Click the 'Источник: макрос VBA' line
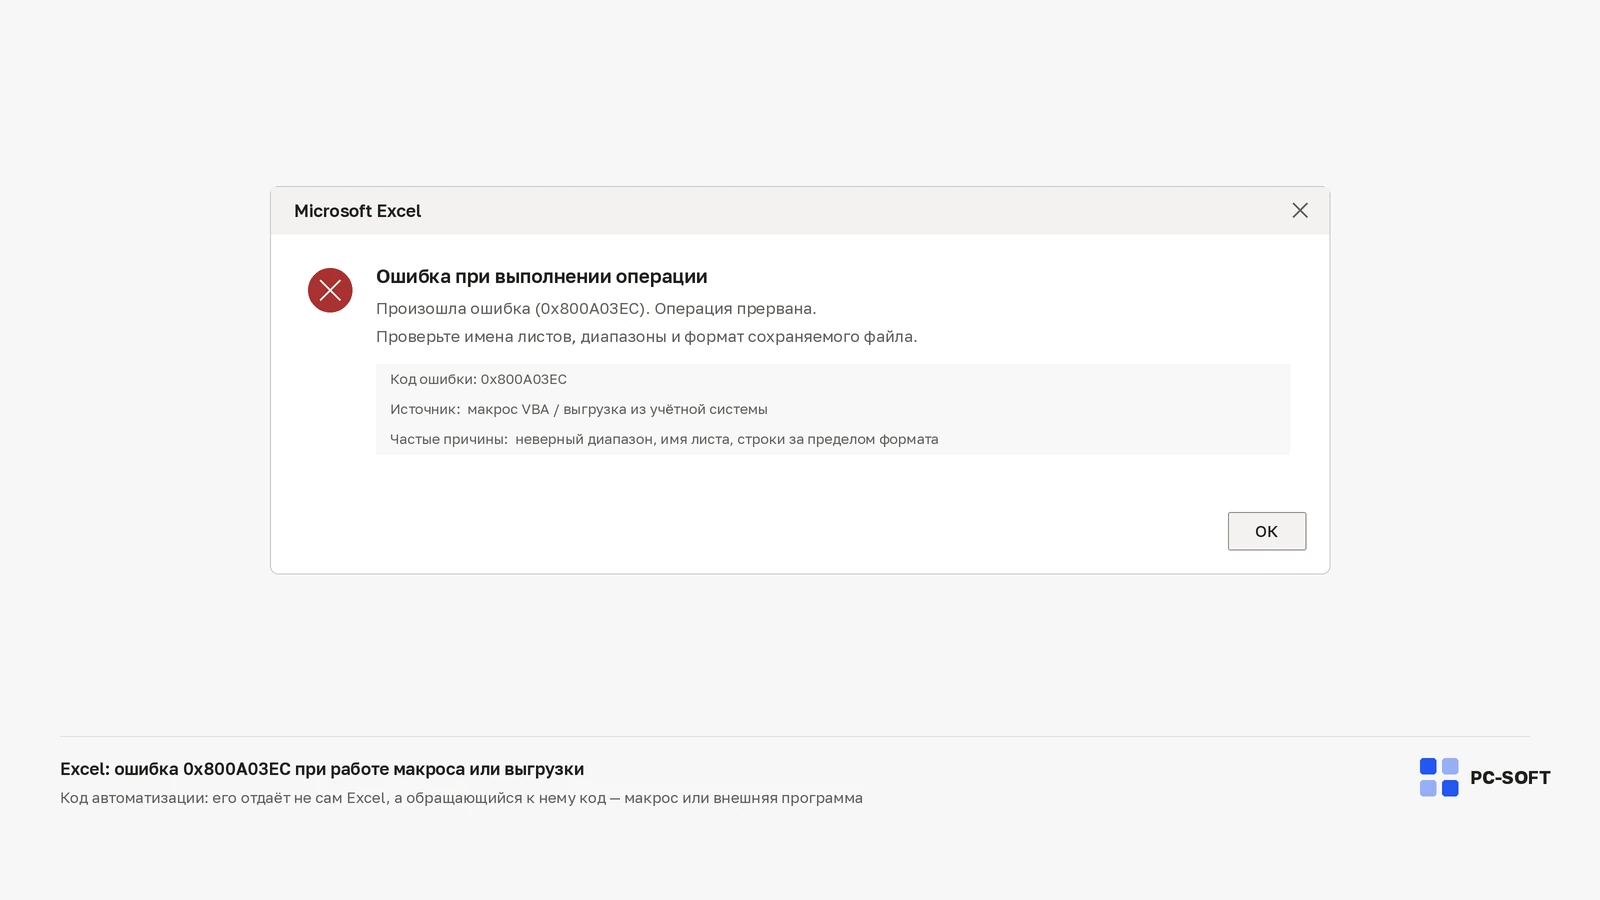 coord(579,409)
